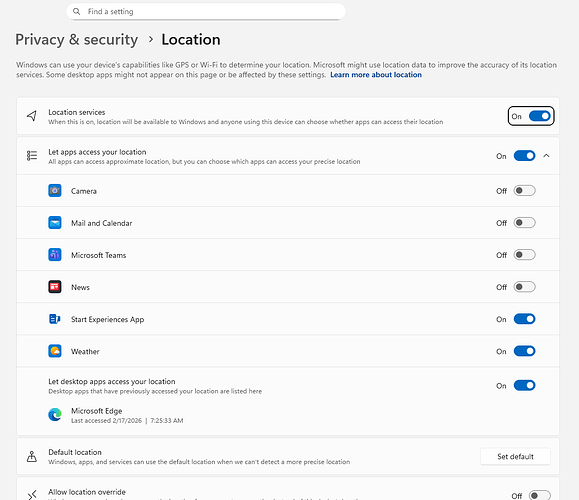579x500 pixels.
Task: Turn off the Location services toggle
Action: [x=539, y=116]
